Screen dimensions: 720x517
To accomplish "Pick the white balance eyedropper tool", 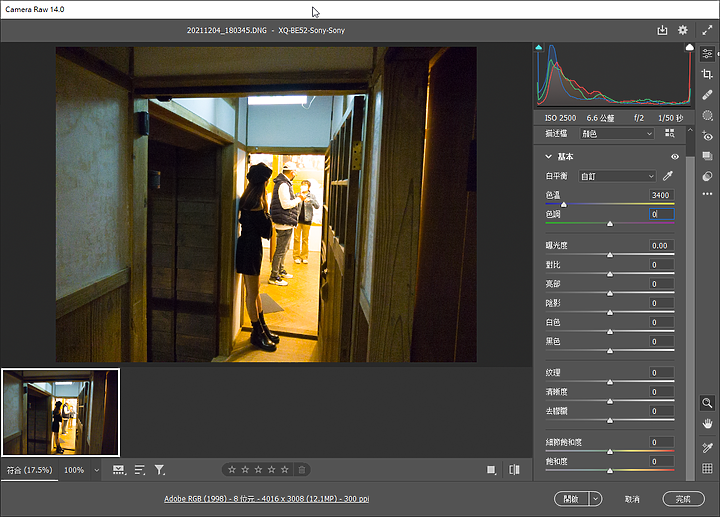I will [668, 176].
